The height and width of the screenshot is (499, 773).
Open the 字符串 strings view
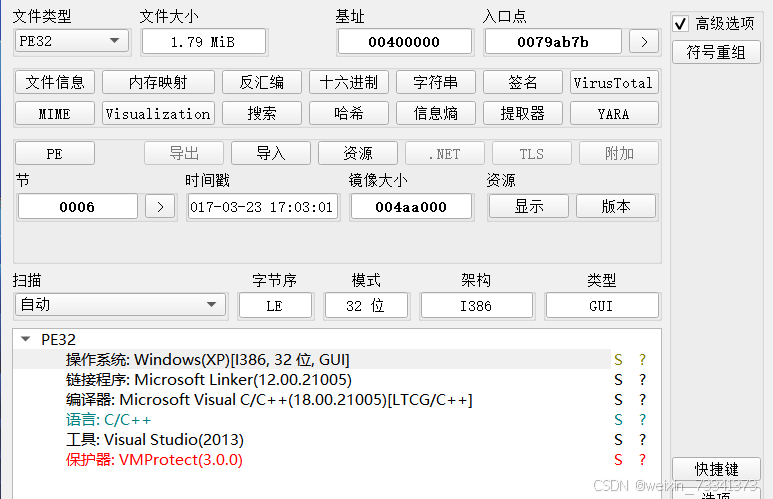coord(436,82)
